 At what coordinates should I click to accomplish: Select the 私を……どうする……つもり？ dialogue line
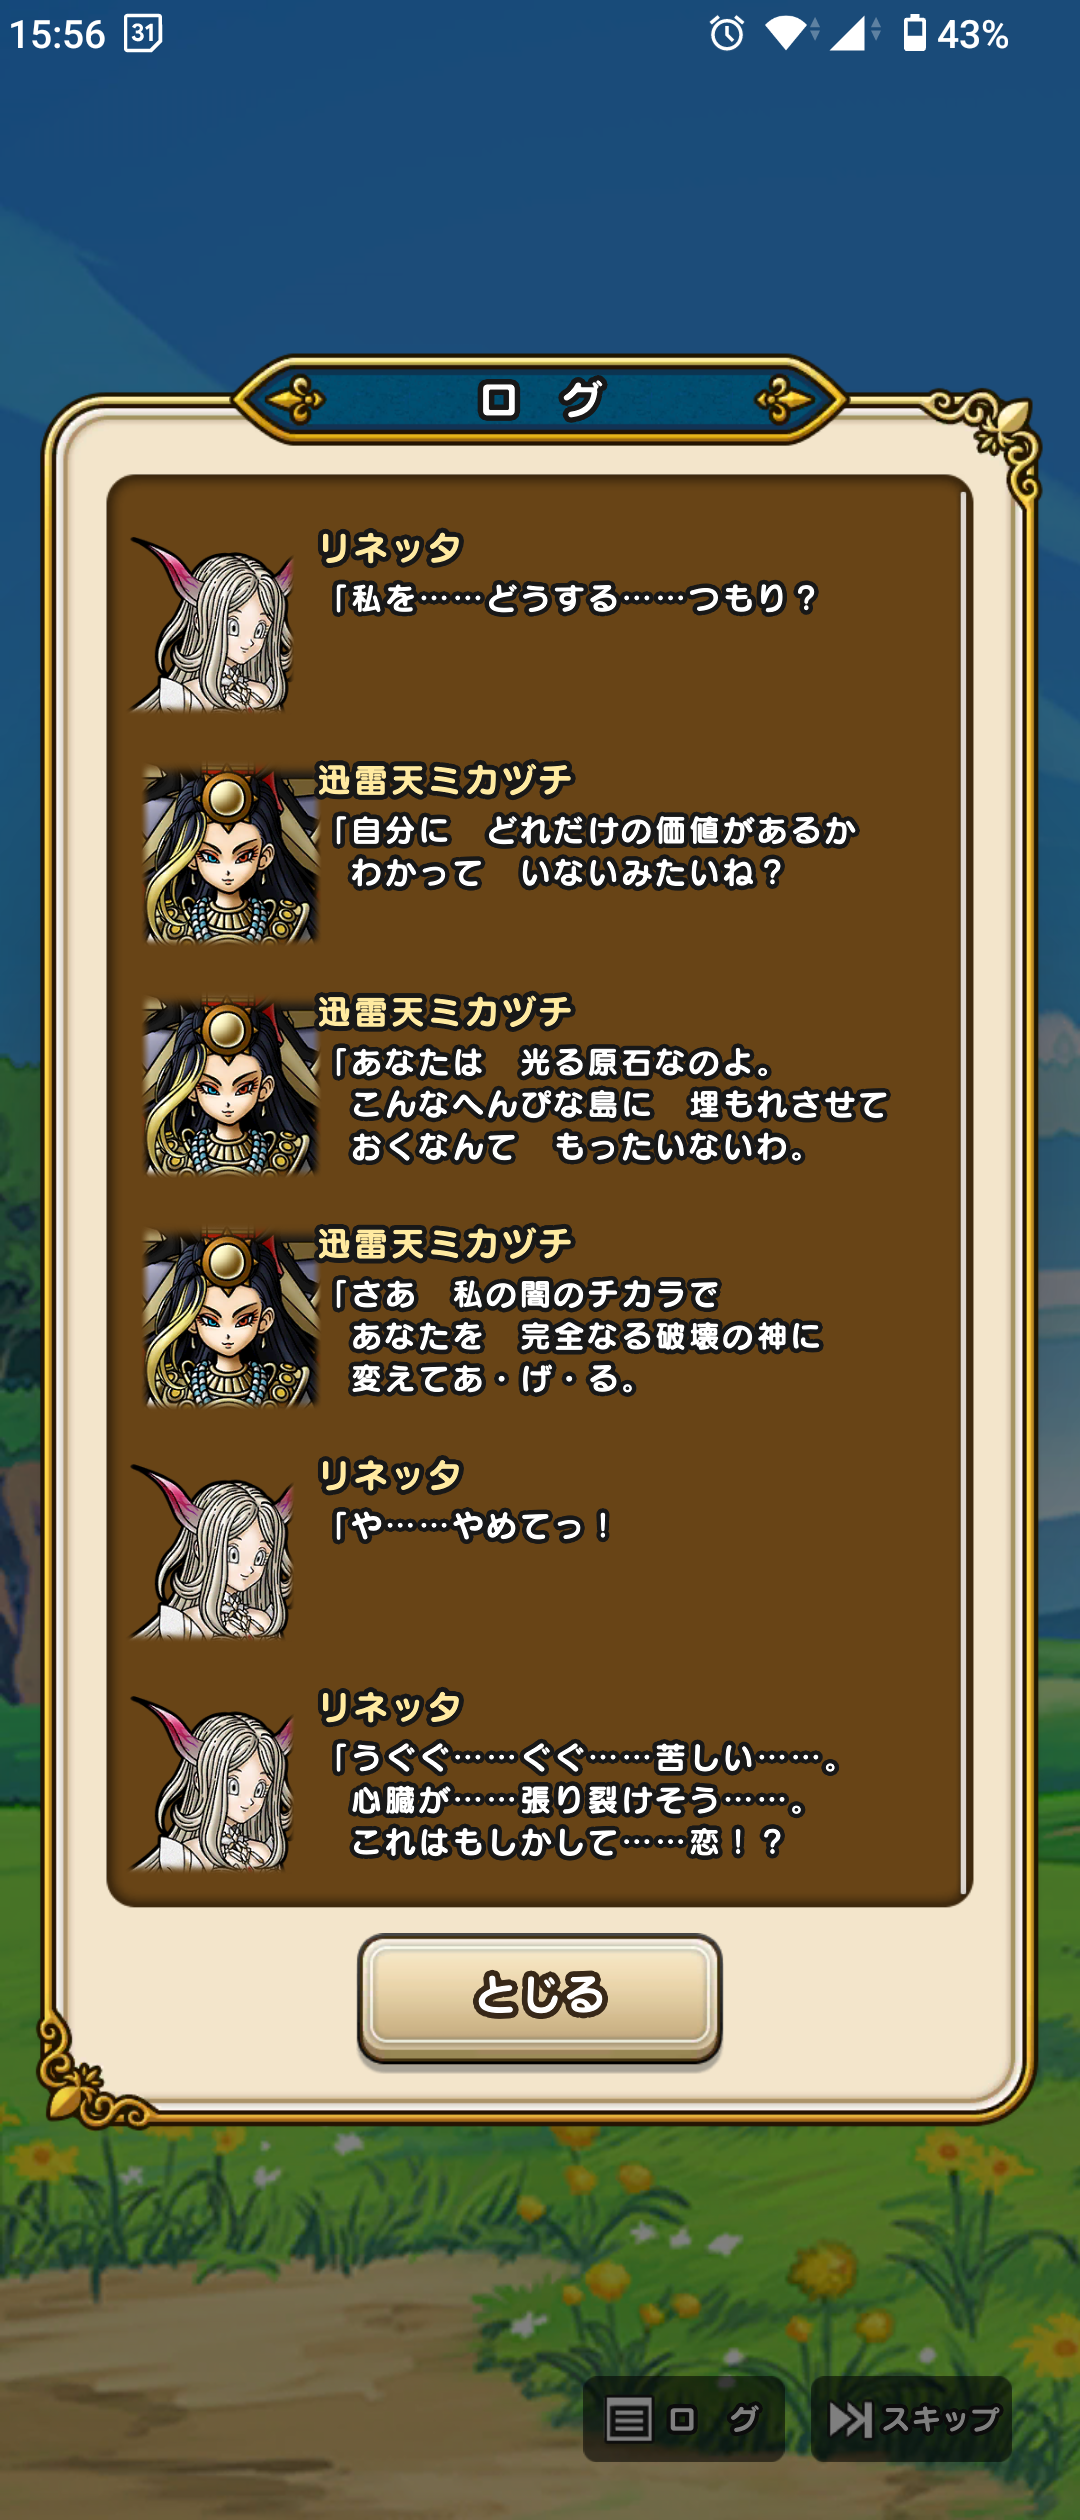click(x=574, y=600)
